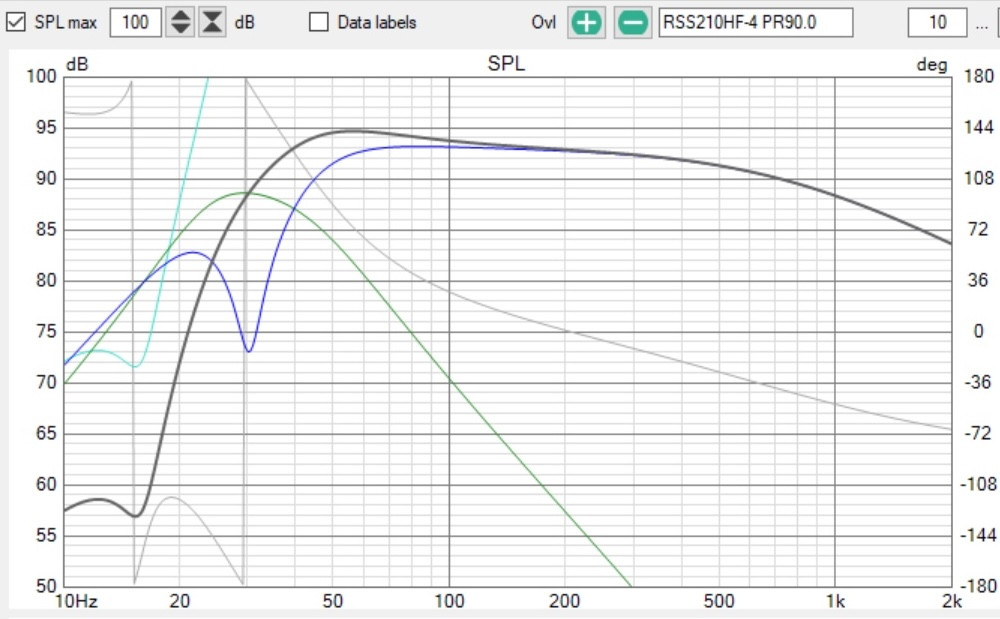Click the 180 degree phase axis label
Screen dimensions: 1000x619
978,76
